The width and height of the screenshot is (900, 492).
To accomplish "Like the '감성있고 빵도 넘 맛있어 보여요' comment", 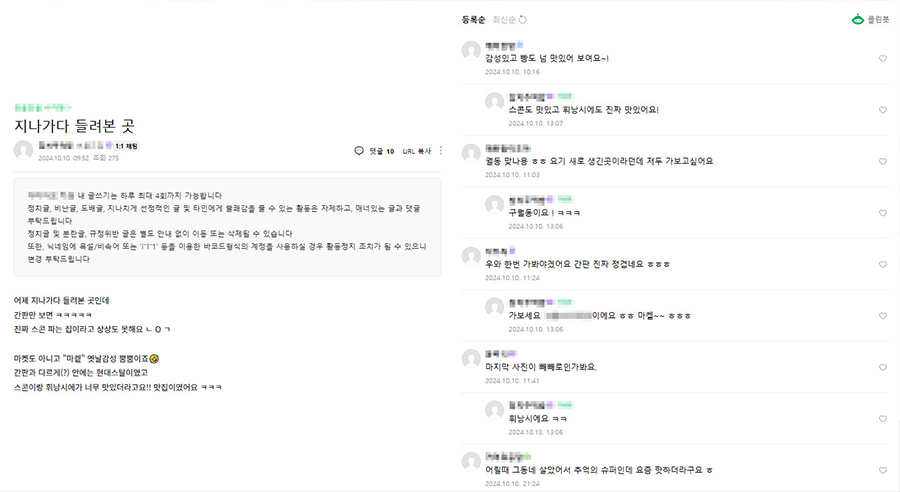I will click(883, 59).
